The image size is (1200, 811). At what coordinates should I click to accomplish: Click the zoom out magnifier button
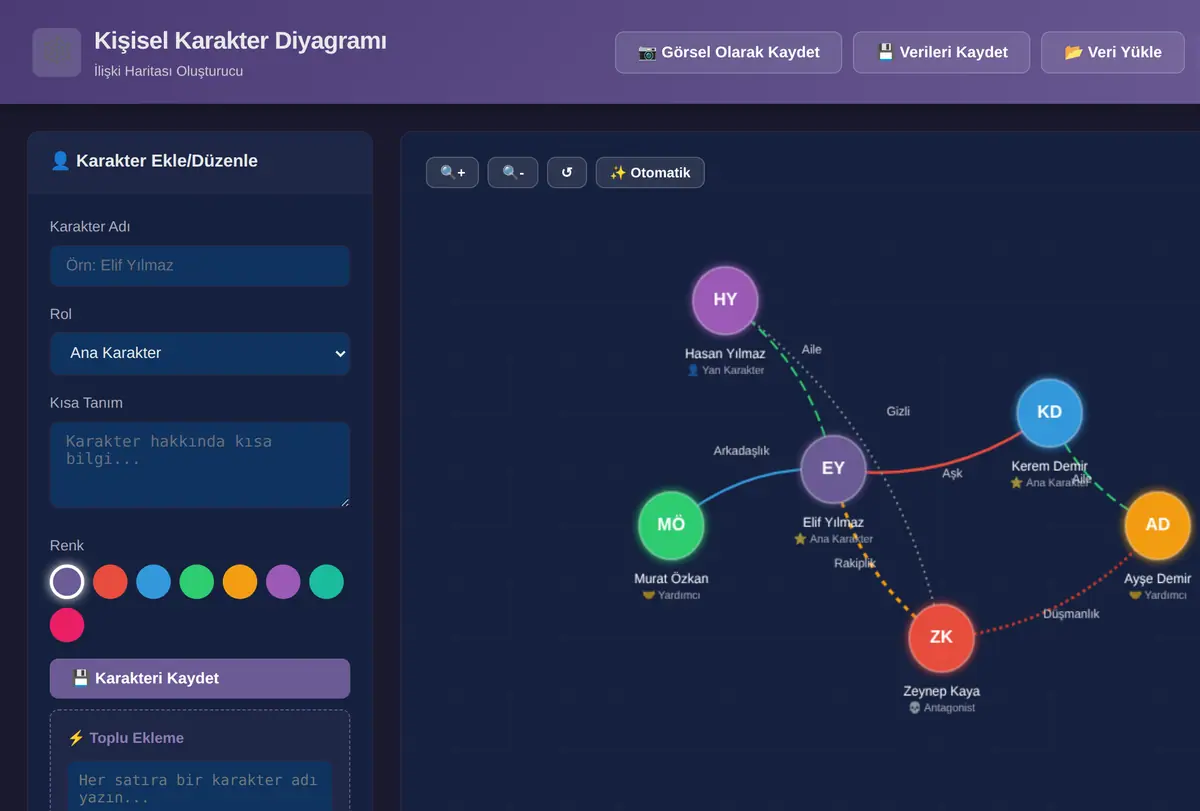coord(513,172)
